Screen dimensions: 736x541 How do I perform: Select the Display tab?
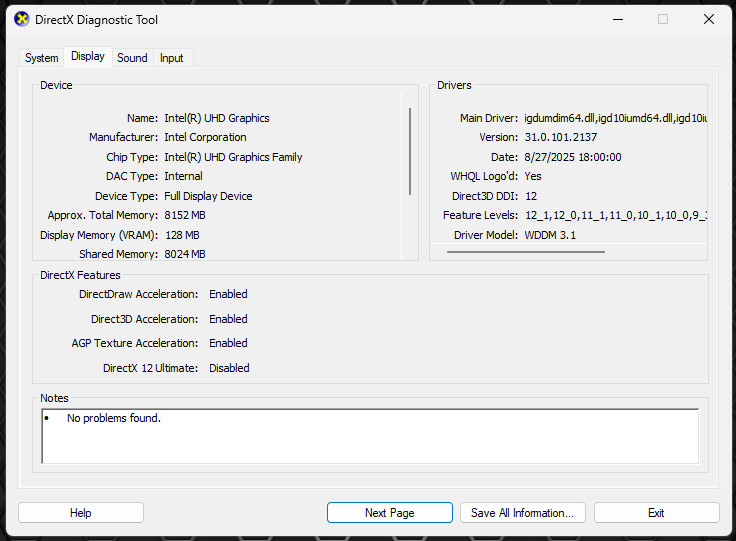coord(88,56)
